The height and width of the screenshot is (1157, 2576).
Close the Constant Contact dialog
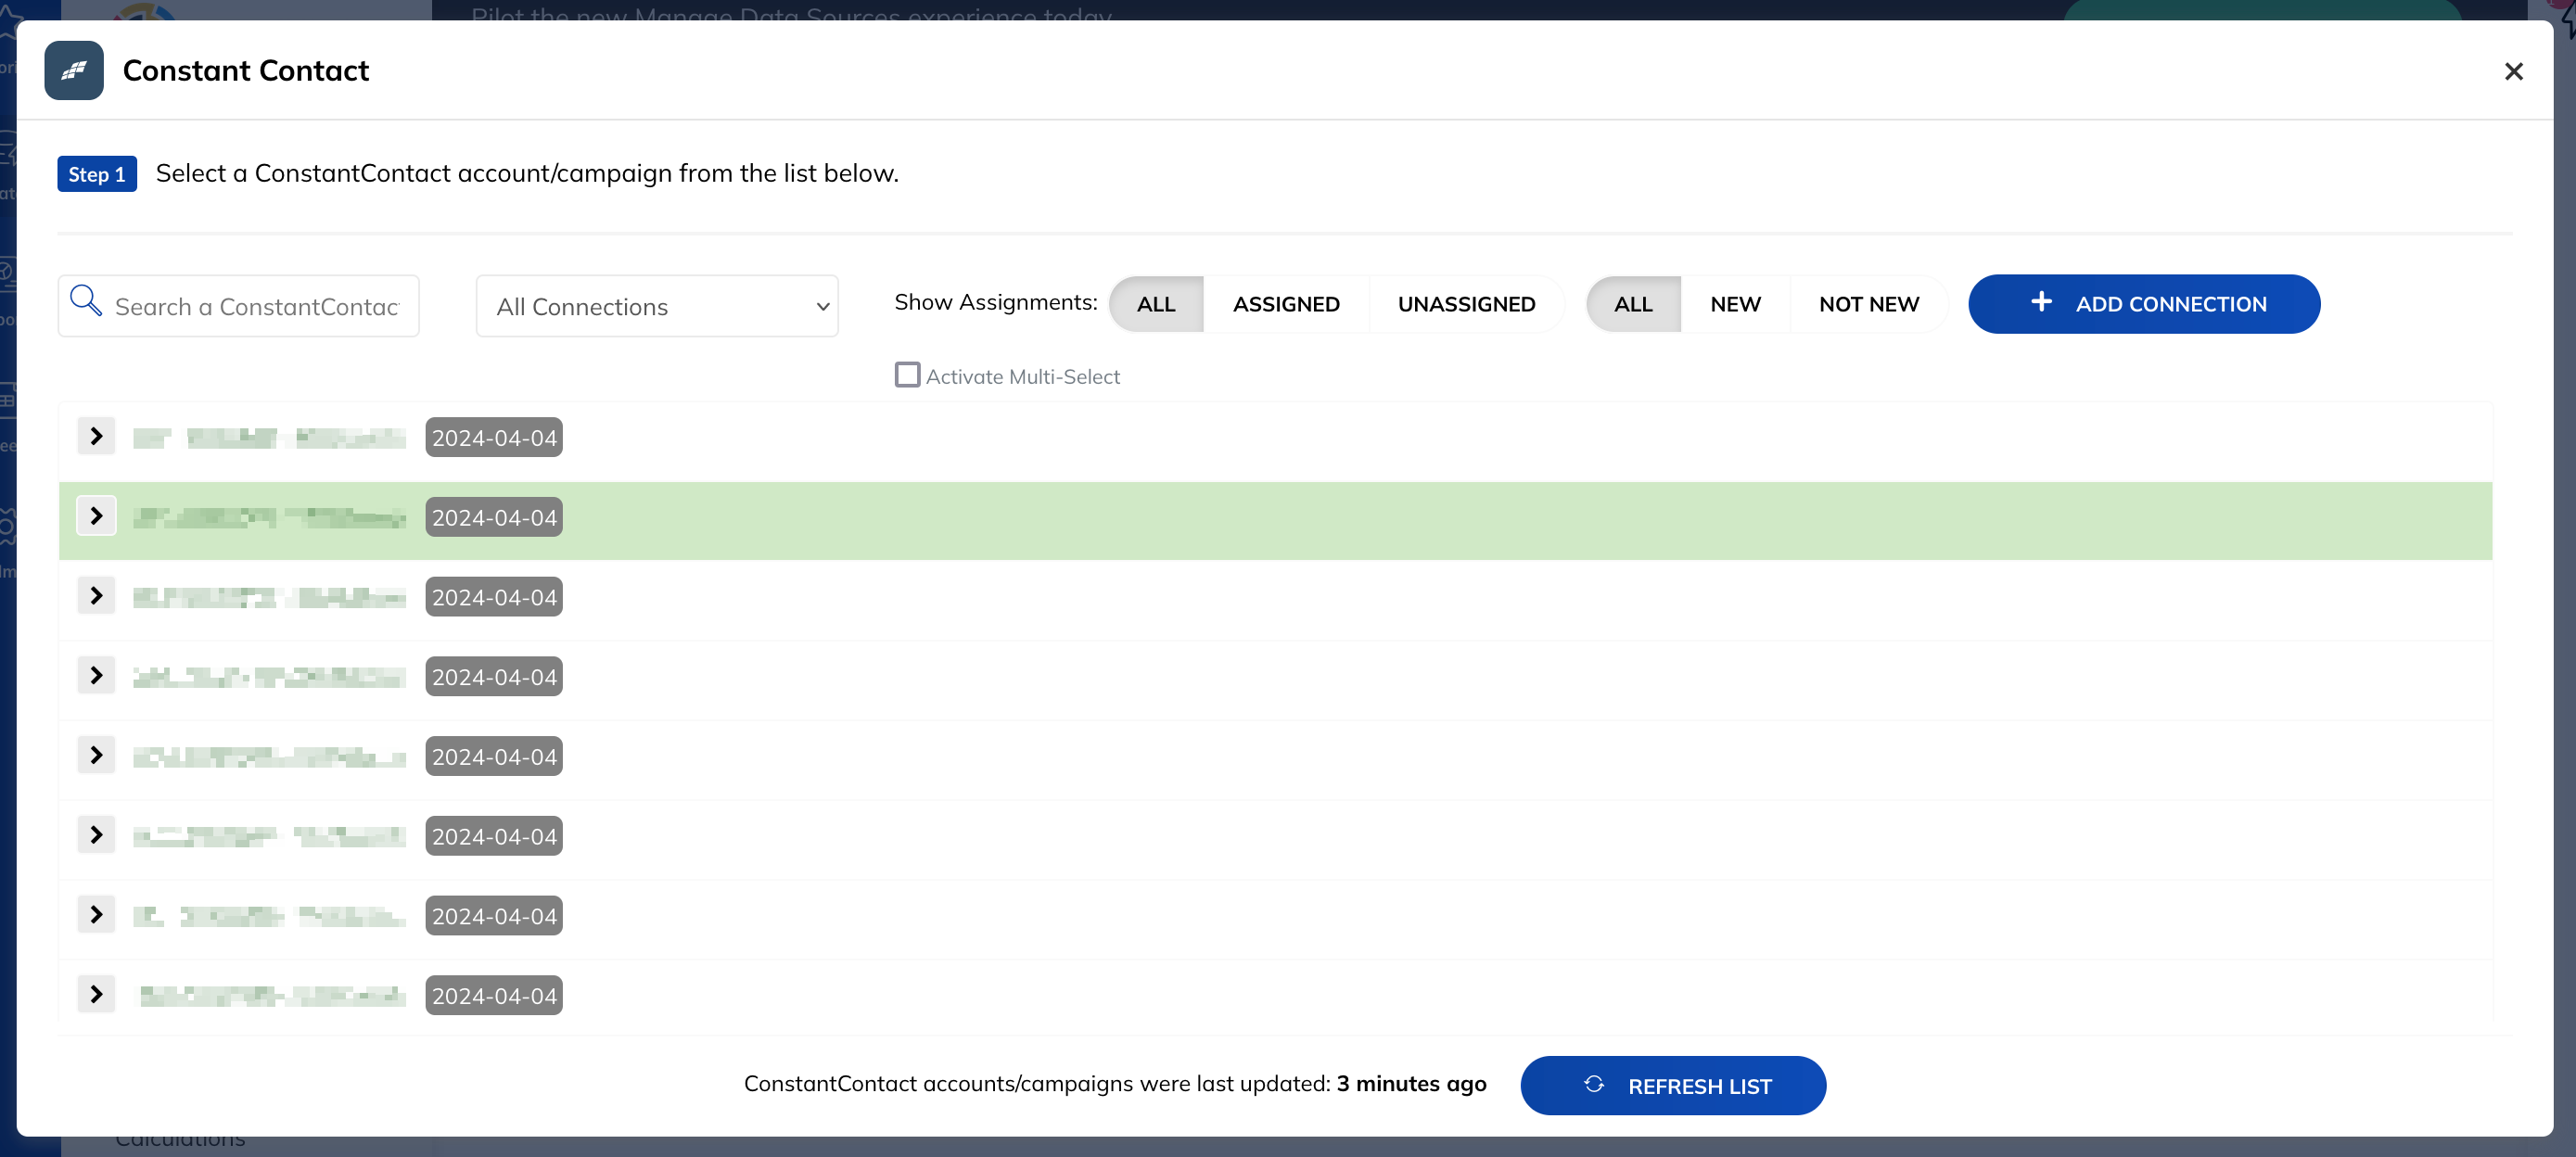coord(2513,71)
